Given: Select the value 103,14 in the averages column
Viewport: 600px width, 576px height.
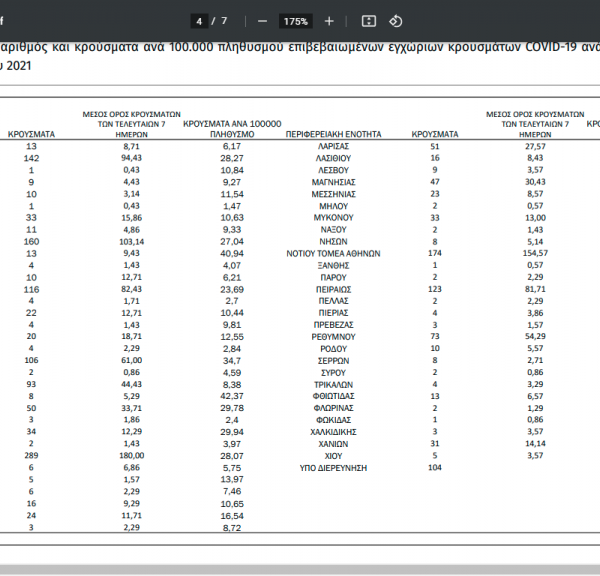Looking at the screenshot, I should click(132, 242).
